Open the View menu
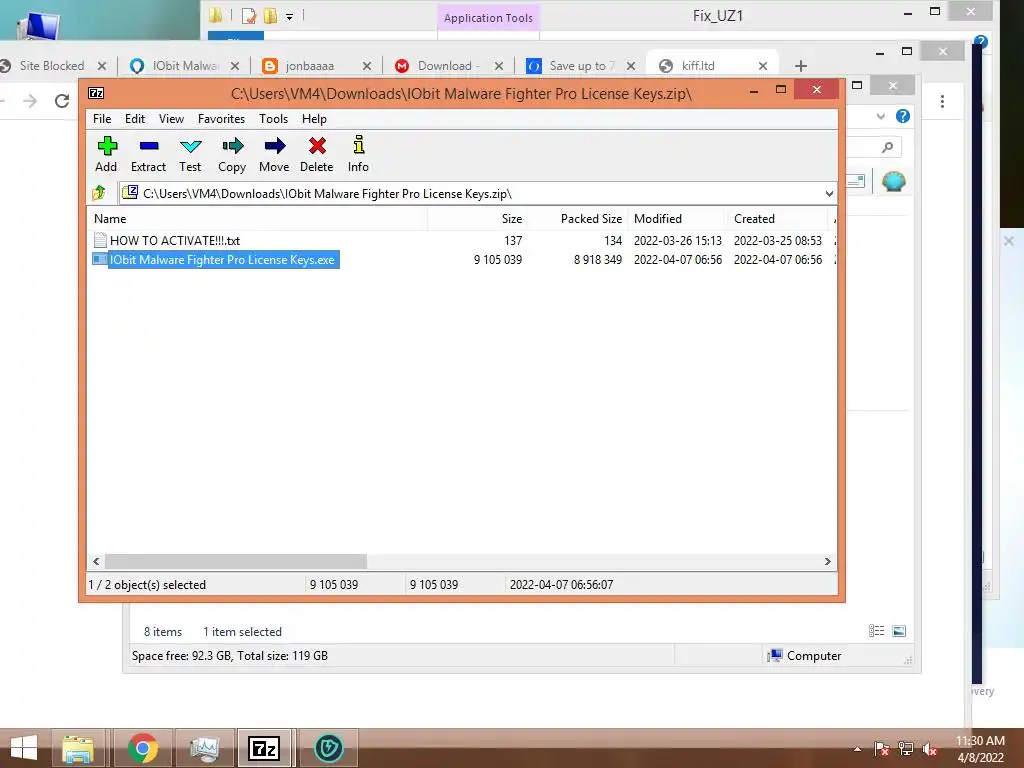Viewport: 1024px width, 768px height. (x=171, y=119)
